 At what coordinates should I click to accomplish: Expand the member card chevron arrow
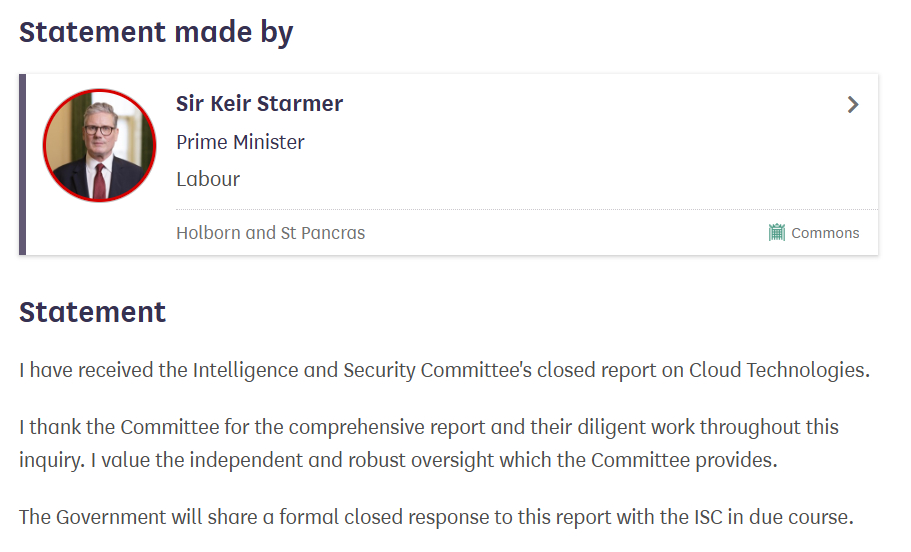coord(853,105)
